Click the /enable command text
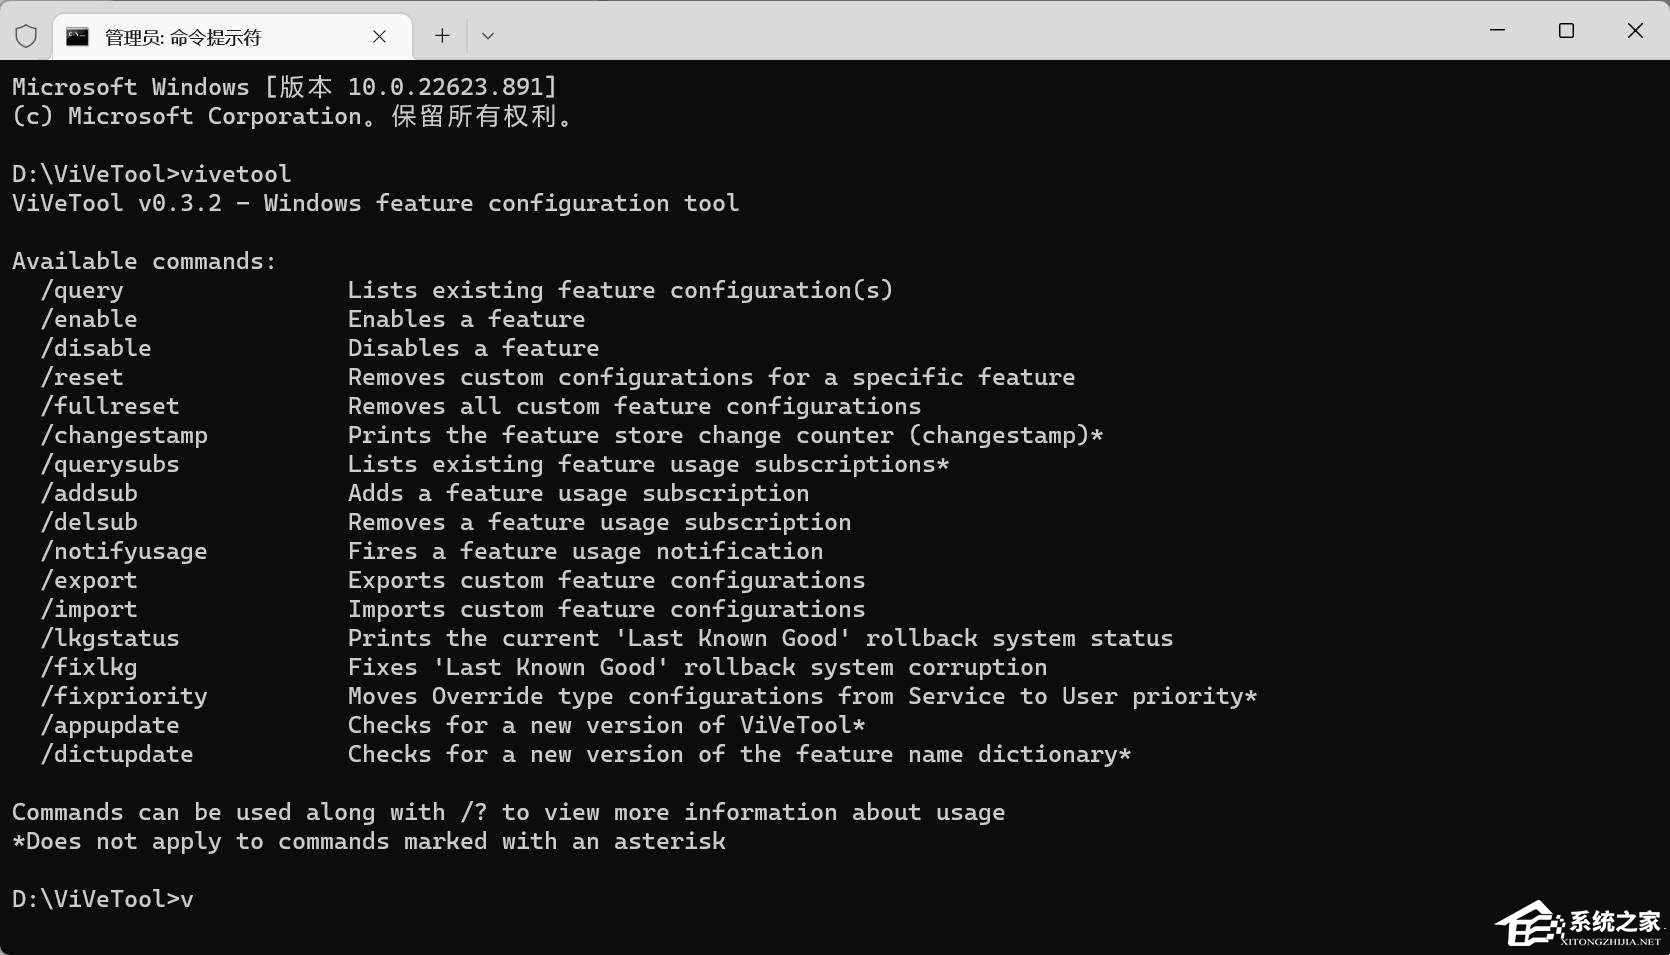 pyautogui.click(x=89, y=319)
